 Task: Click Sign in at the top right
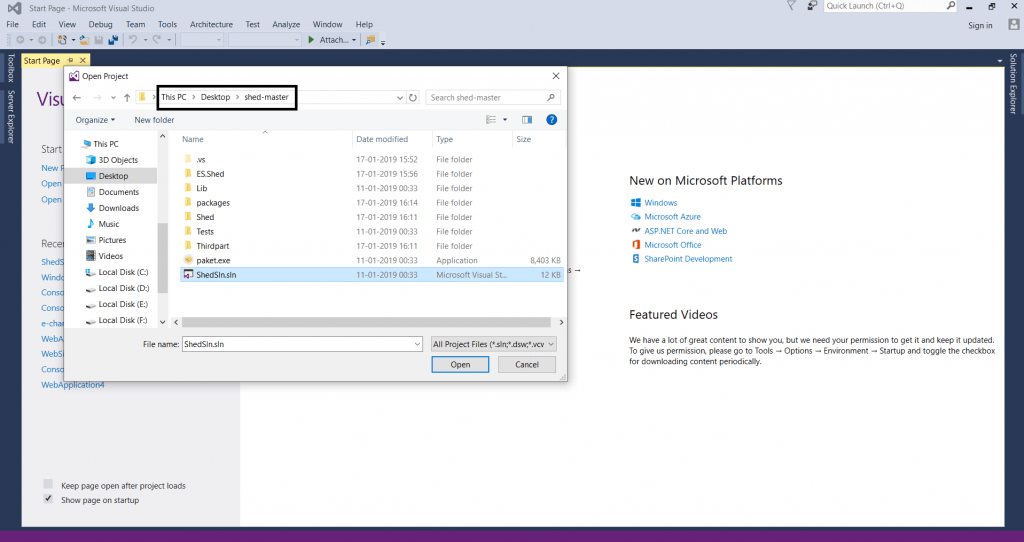[x=980, y=25]
